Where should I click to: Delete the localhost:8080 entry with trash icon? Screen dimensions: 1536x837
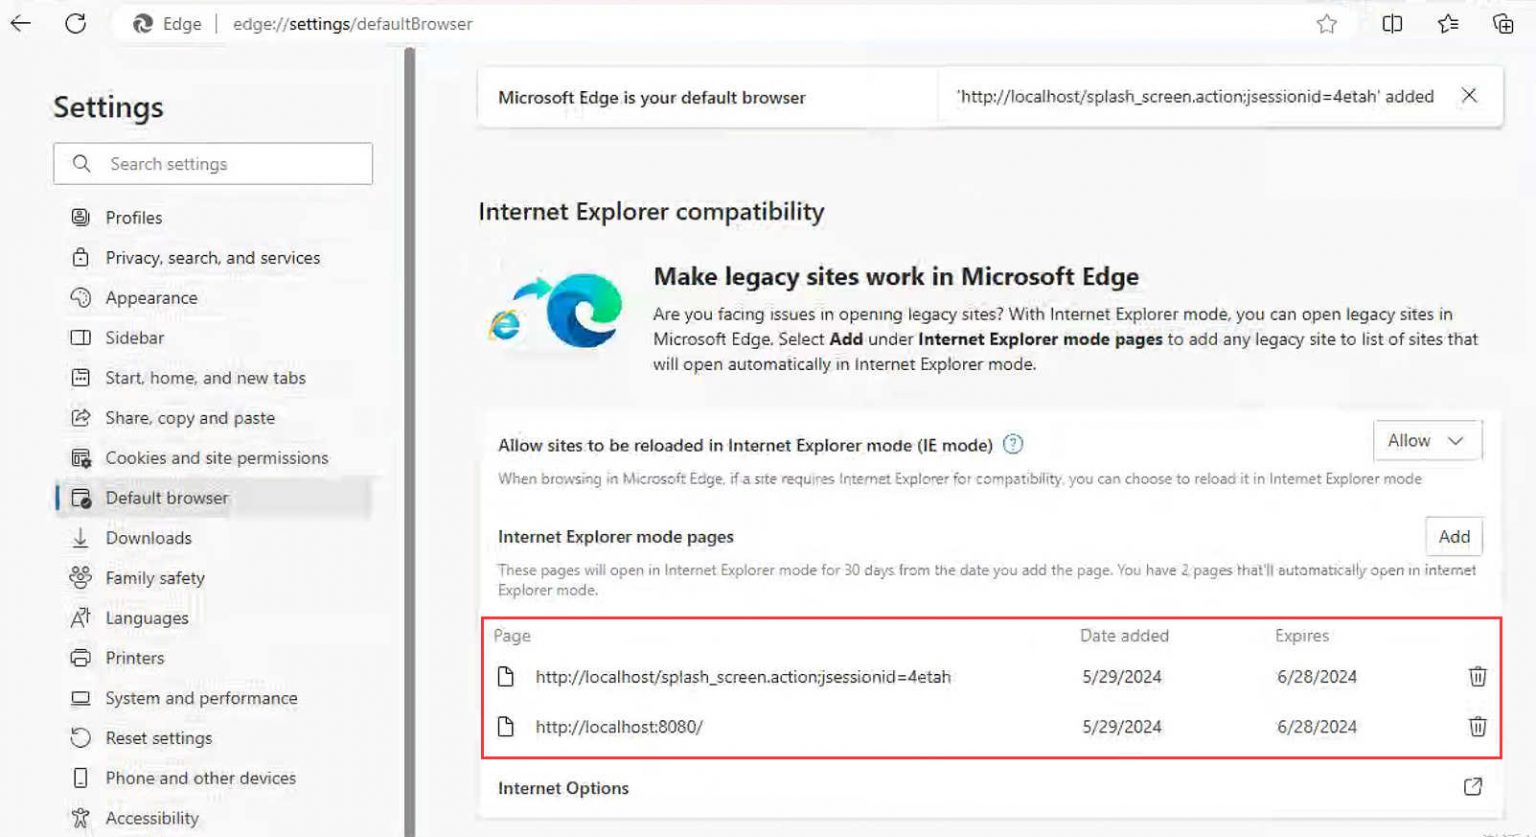[1477, 727]
